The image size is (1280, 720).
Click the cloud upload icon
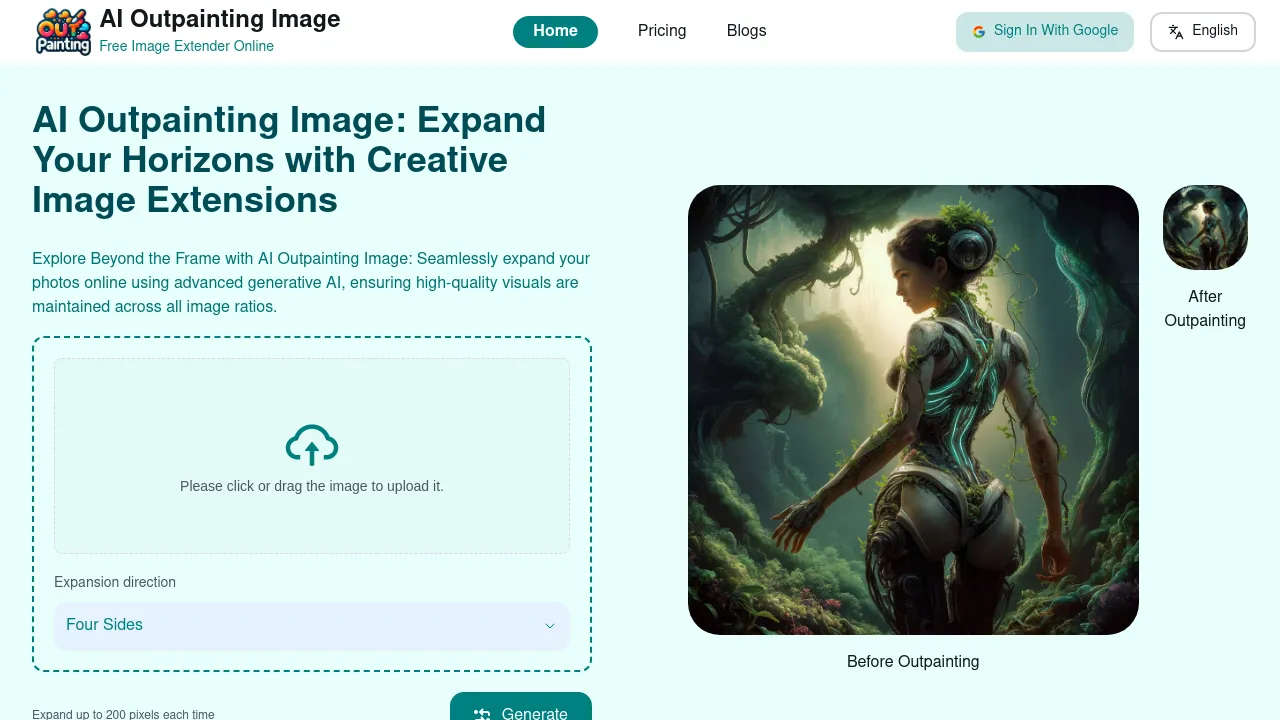pyautogui.click(x=312, y=445)
